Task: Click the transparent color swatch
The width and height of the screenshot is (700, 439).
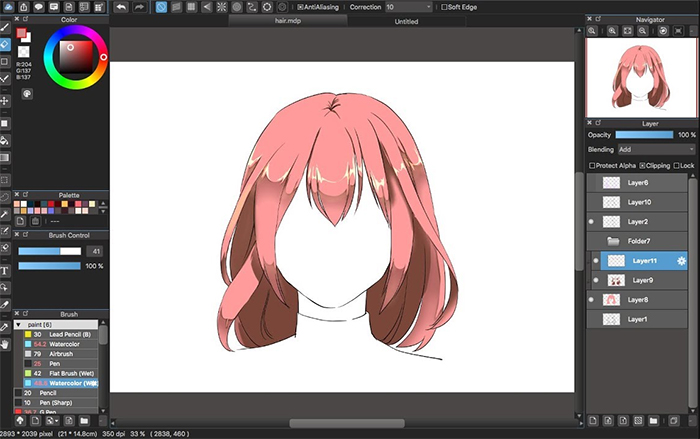Action: [24, 52]
